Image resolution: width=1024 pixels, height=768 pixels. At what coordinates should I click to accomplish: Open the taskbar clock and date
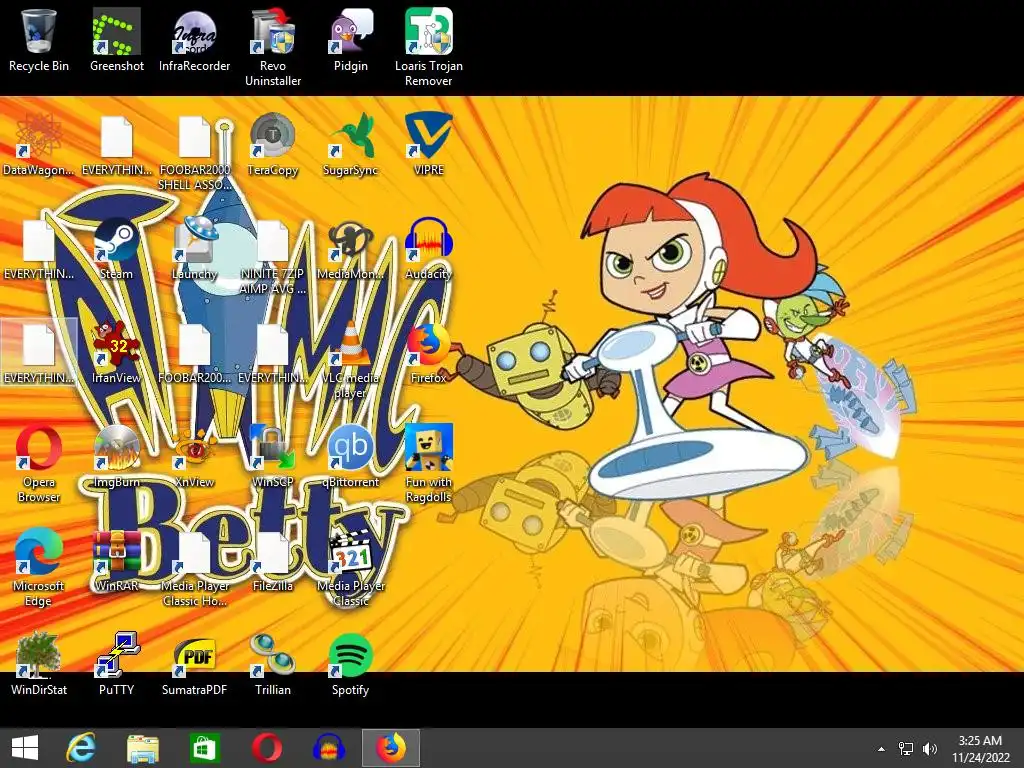pyautogui.click(x=980, y=749)
